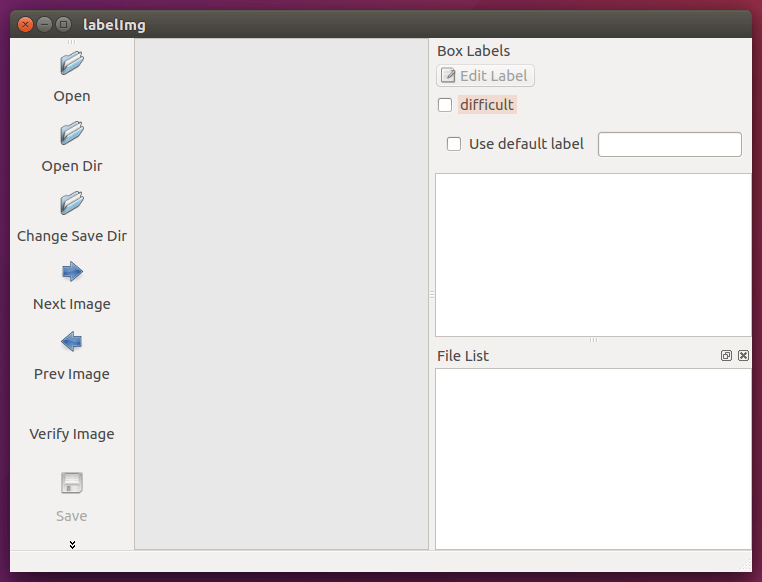Click inside the empty File List area
The image size is (762, 582).
point(593,458)
